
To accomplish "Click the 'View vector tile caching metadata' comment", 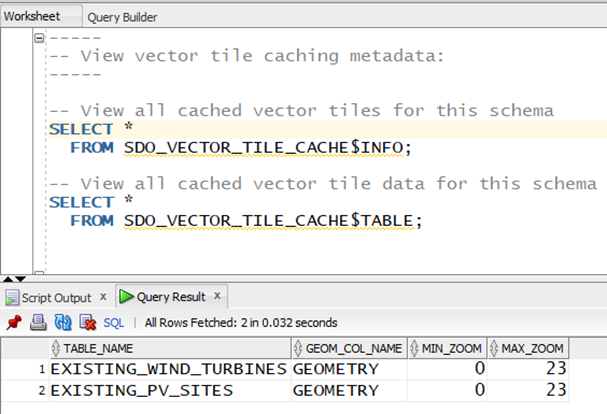I will tap(247, 56).
